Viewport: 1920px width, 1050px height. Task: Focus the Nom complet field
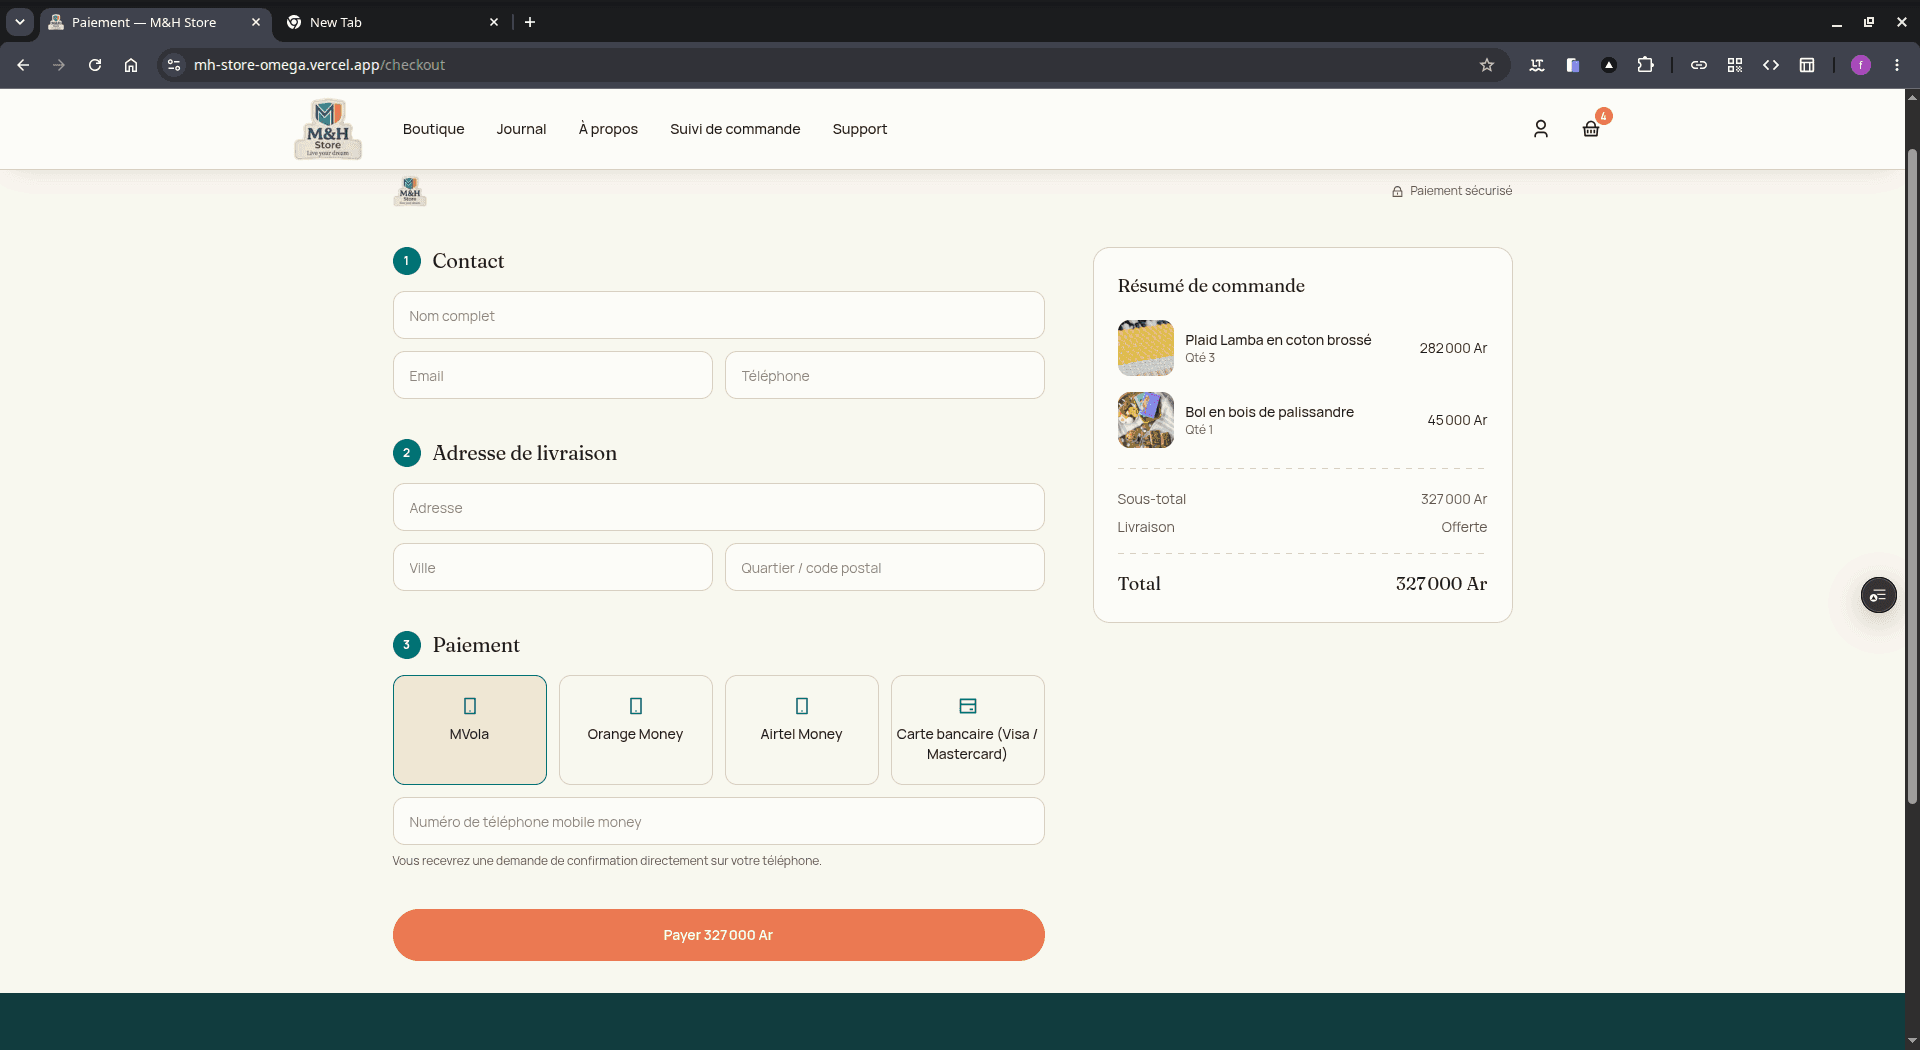[719, 316]
